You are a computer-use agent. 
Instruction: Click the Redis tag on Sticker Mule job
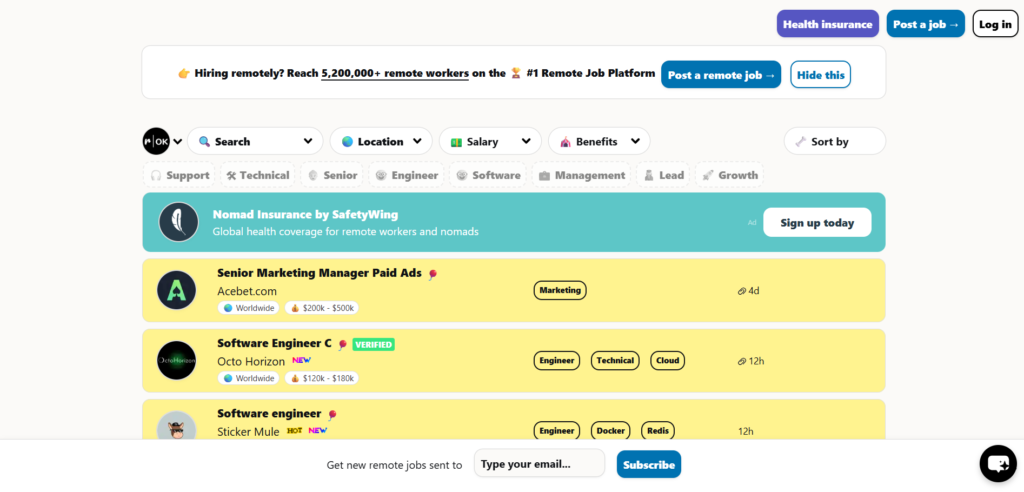pyautogui.click(x=658, y=431)
